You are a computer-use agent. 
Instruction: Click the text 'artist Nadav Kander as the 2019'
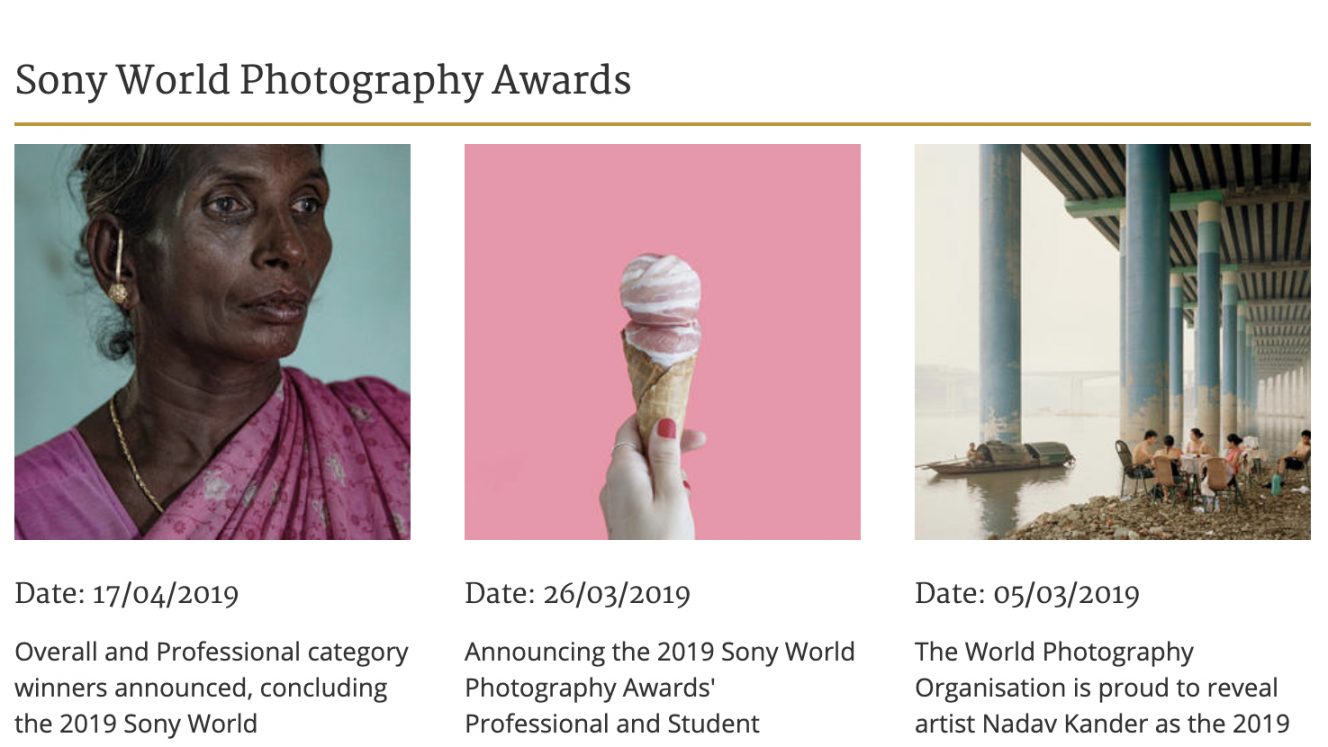1102,724
